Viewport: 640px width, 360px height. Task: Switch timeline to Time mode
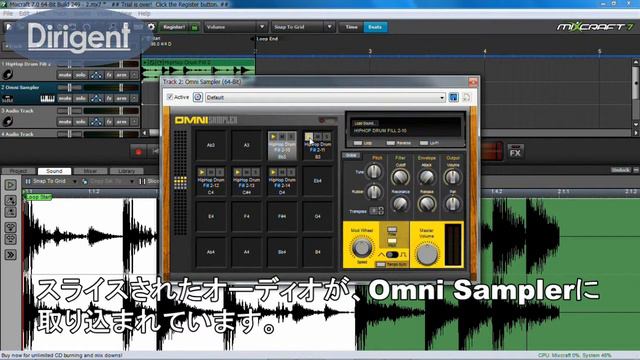(x=351, y=27)
